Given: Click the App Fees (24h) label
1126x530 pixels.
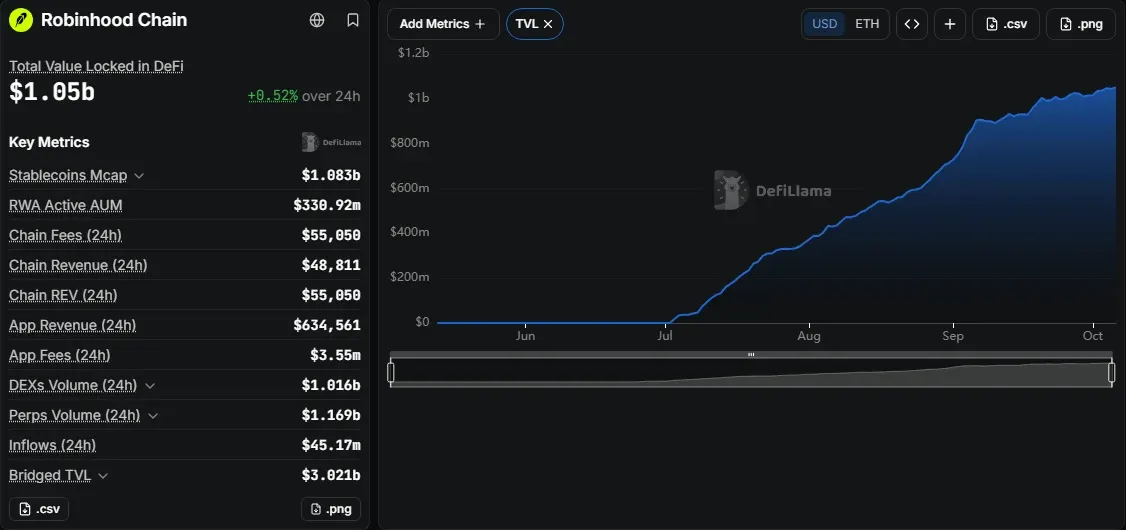Looking at the screenshot, I should click(x=60, y=355).
